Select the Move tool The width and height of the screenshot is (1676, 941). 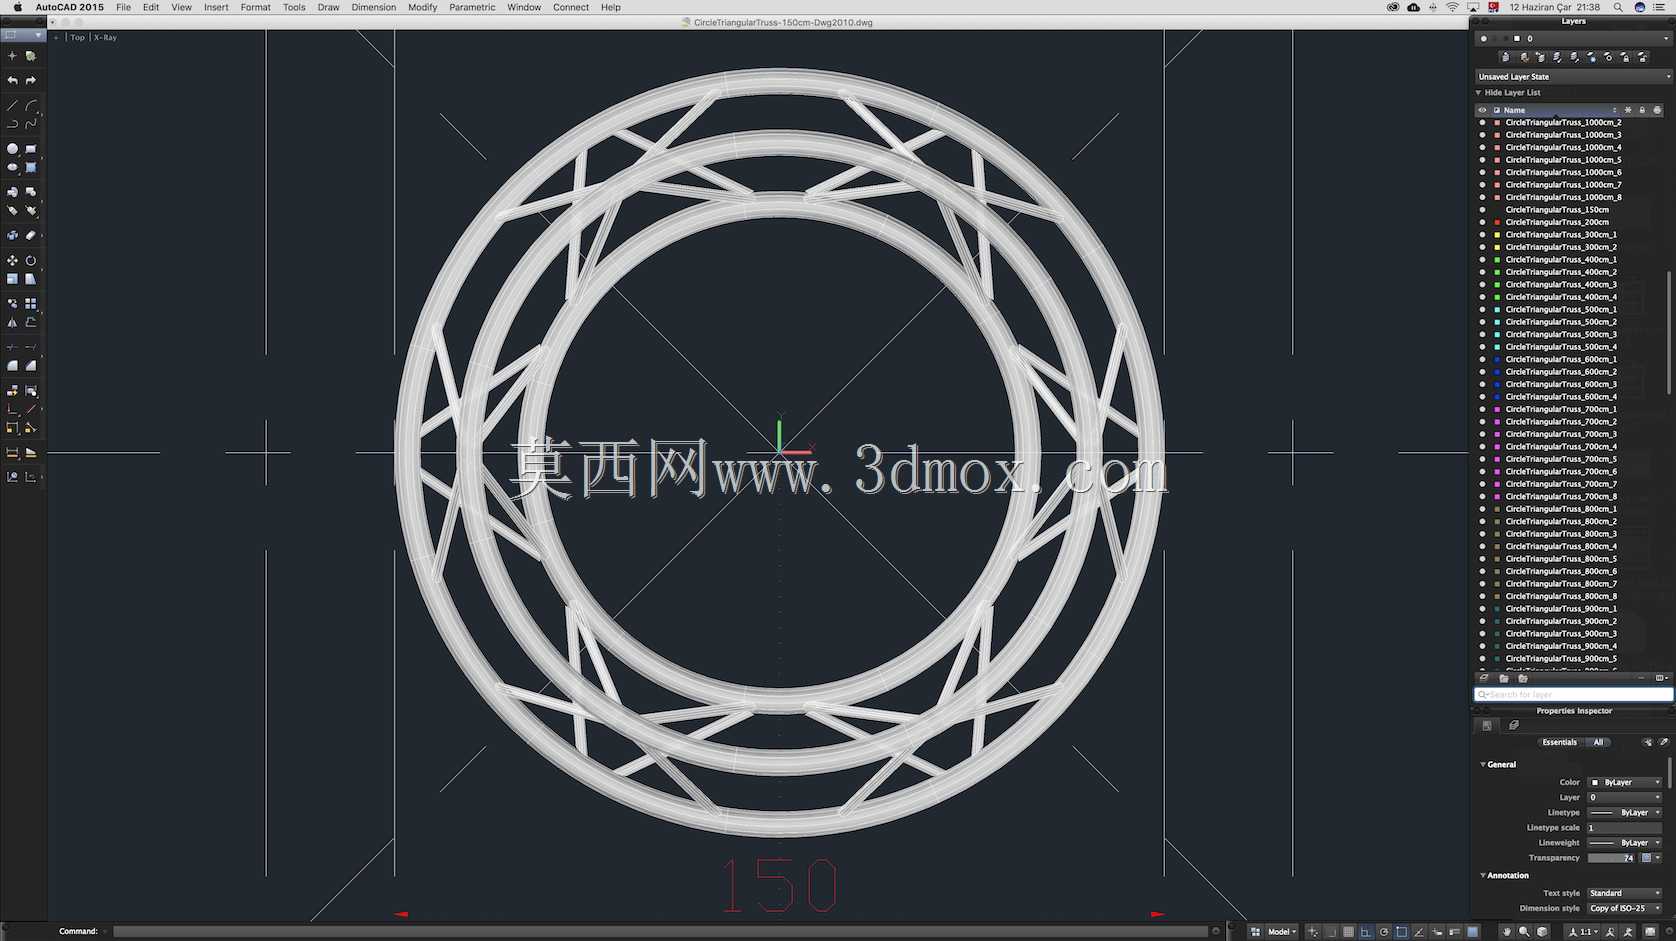pos(12,260)
